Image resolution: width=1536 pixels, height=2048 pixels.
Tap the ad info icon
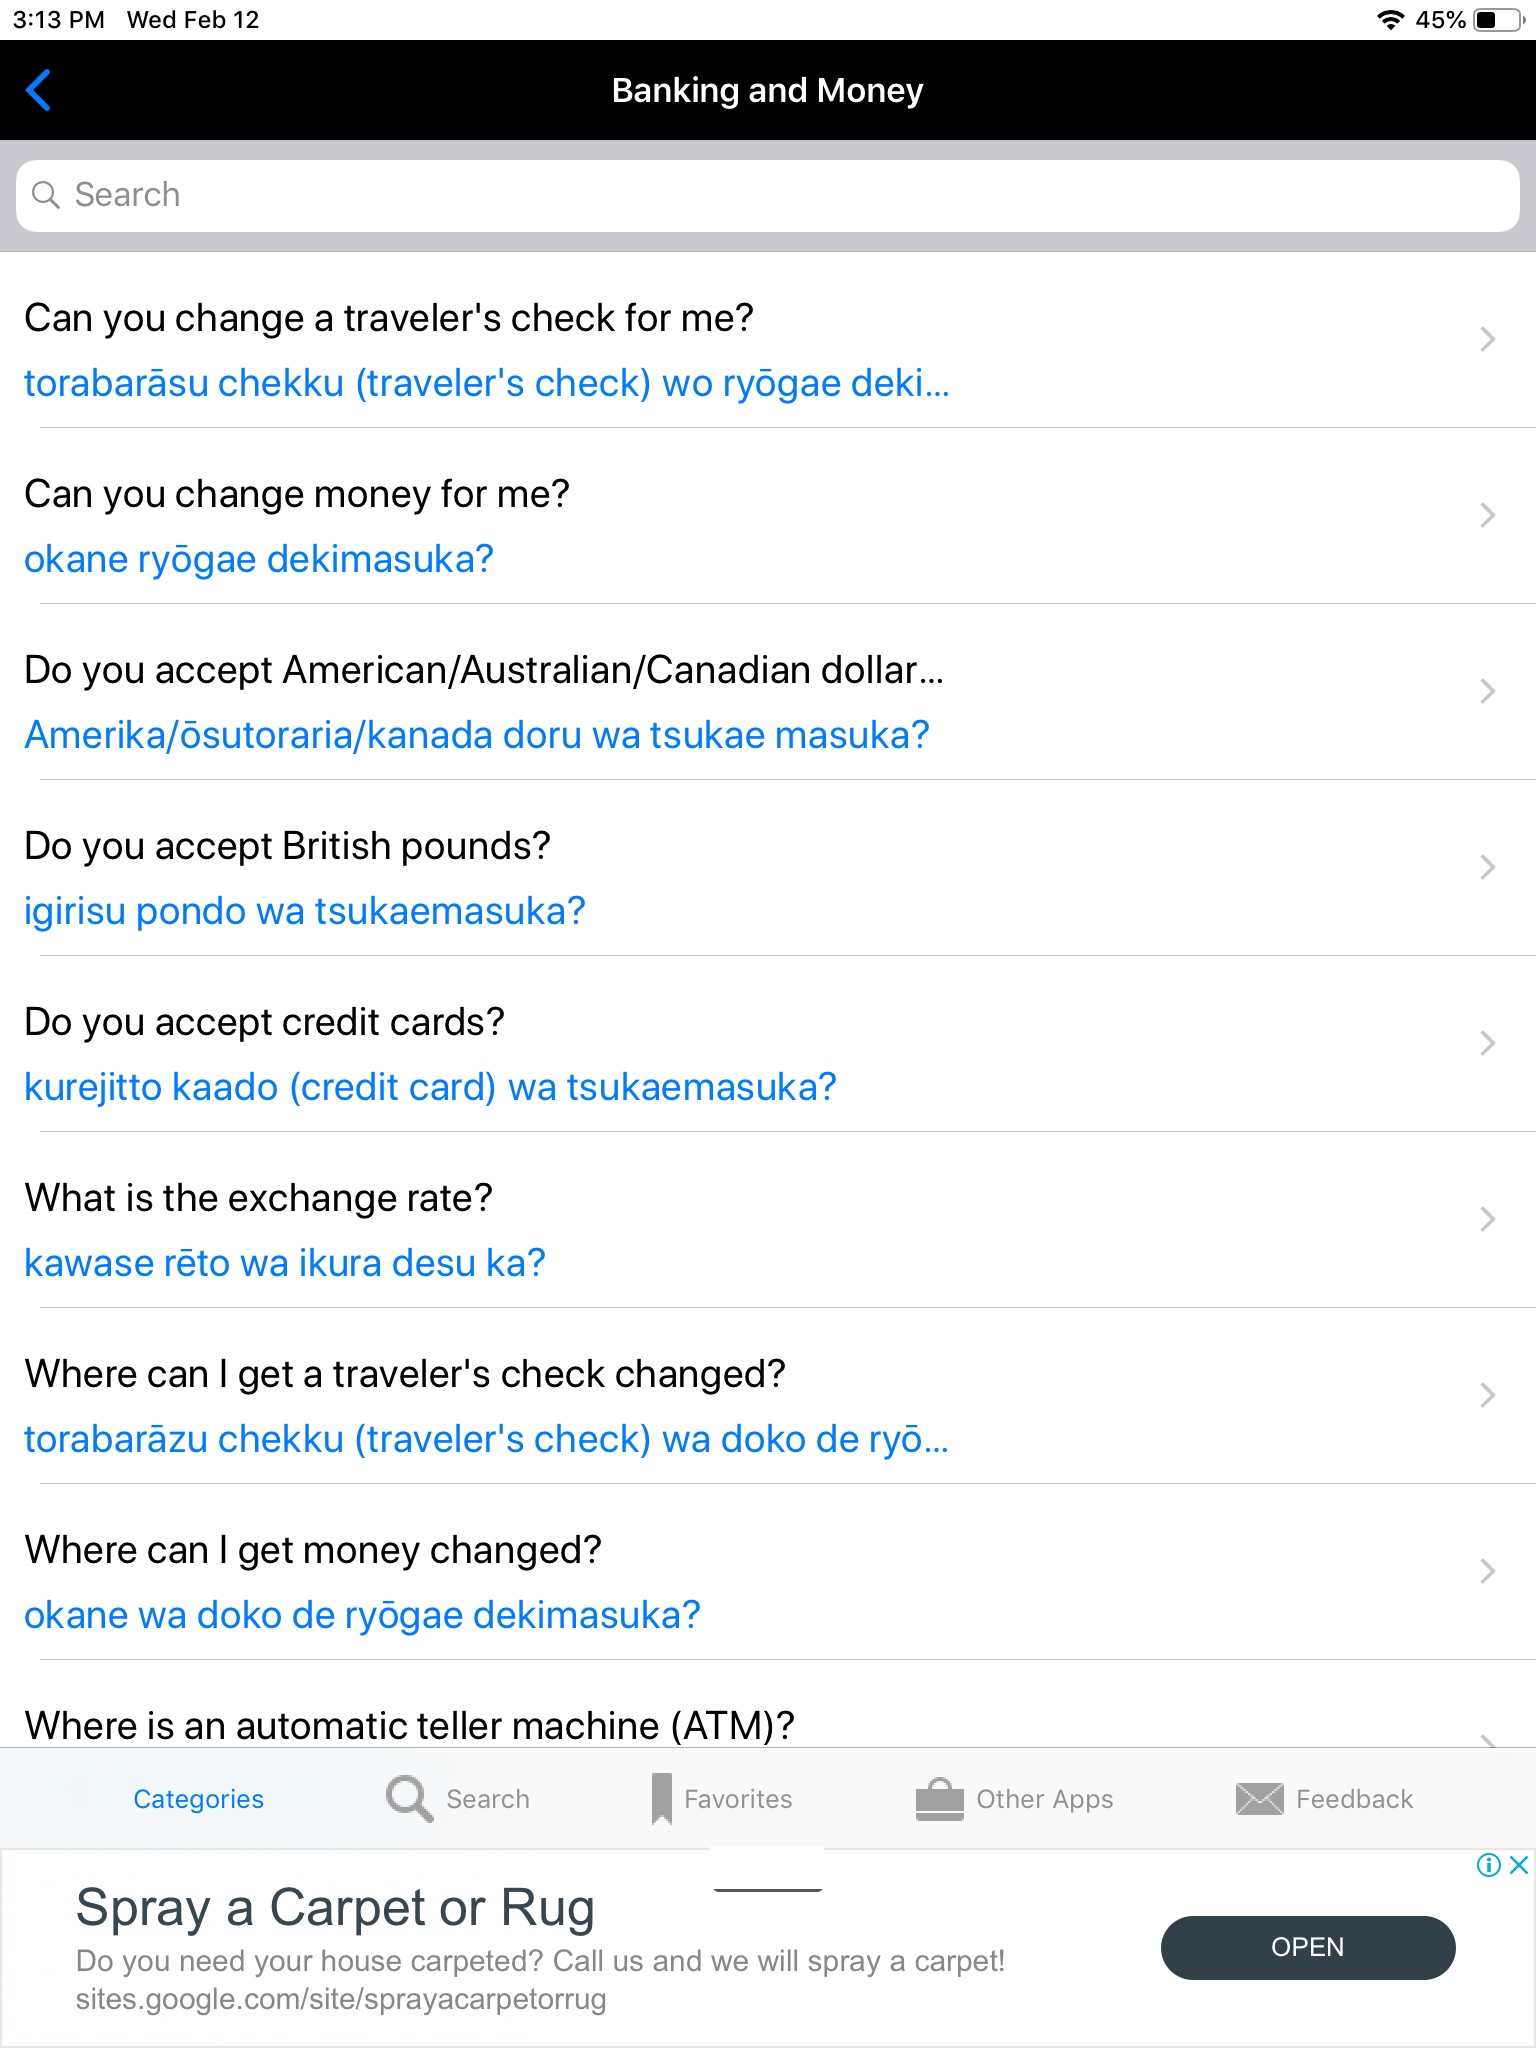tap(1489, 1865)
